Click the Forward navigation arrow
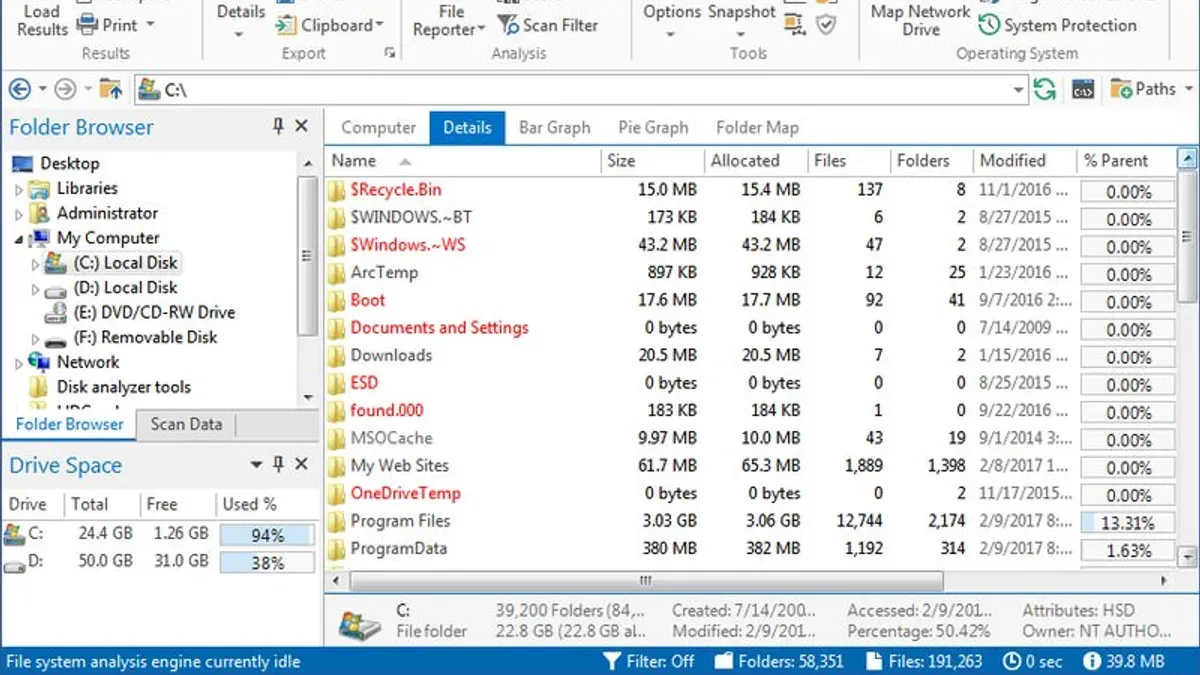 (64, 89)
